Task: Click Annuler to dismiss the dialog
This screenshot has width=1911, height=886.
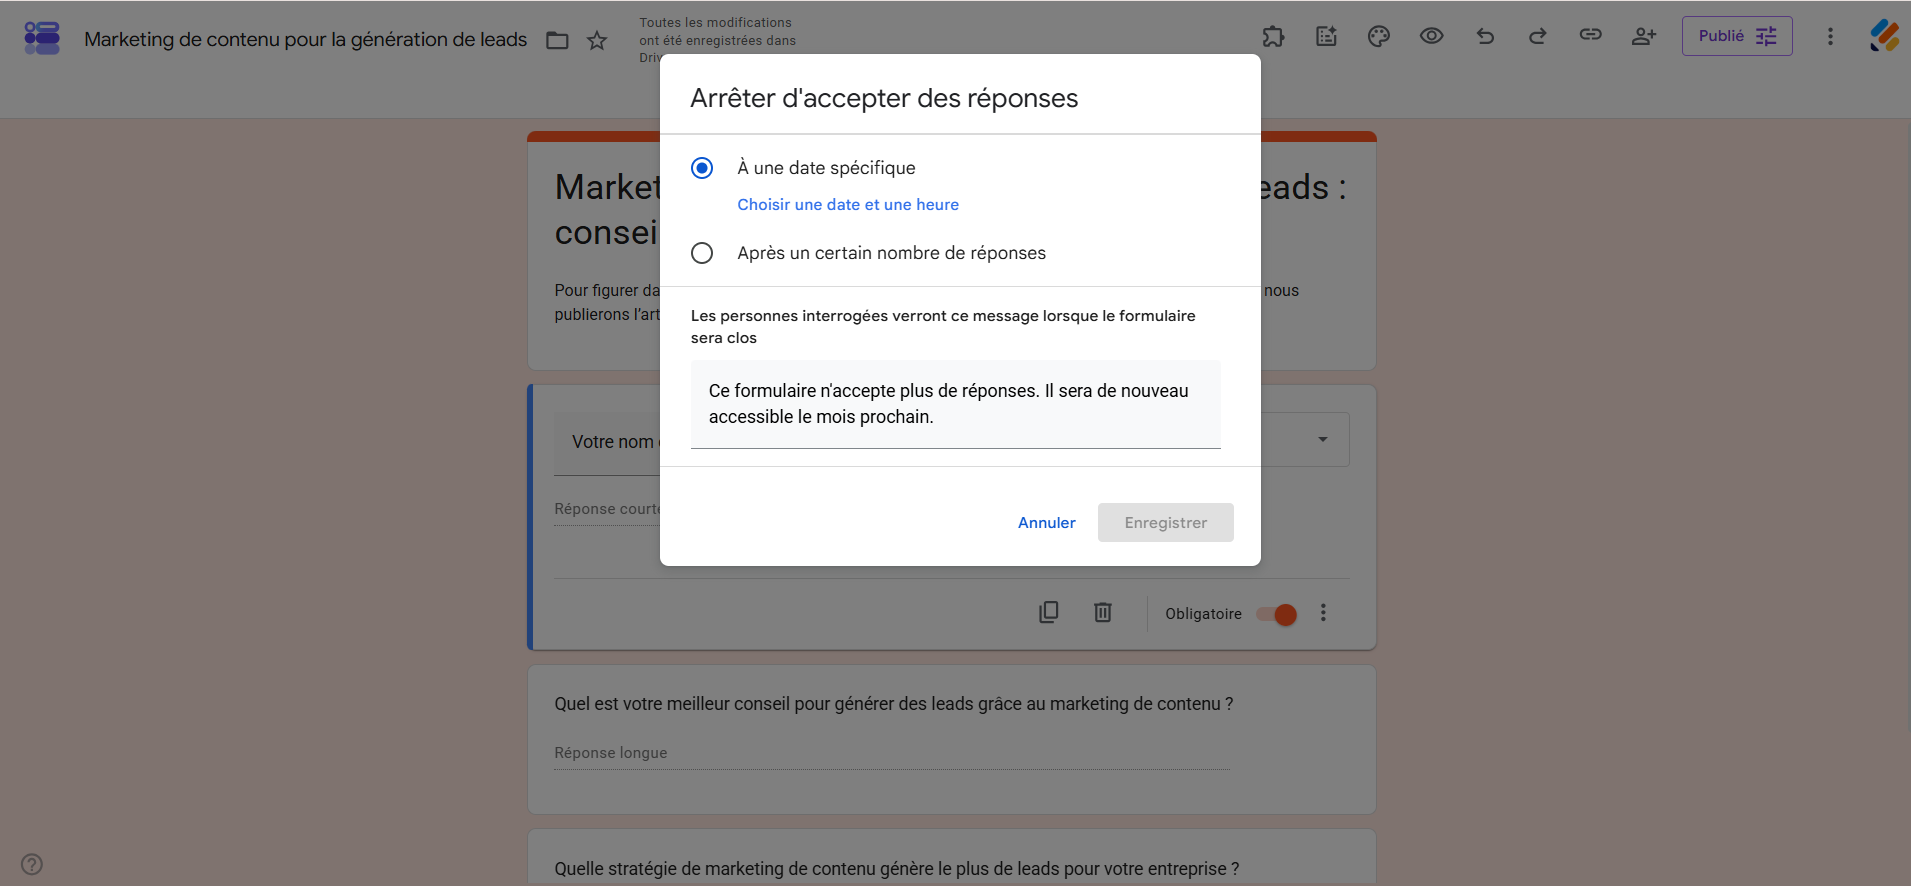Action: [x=1047, y=523]
